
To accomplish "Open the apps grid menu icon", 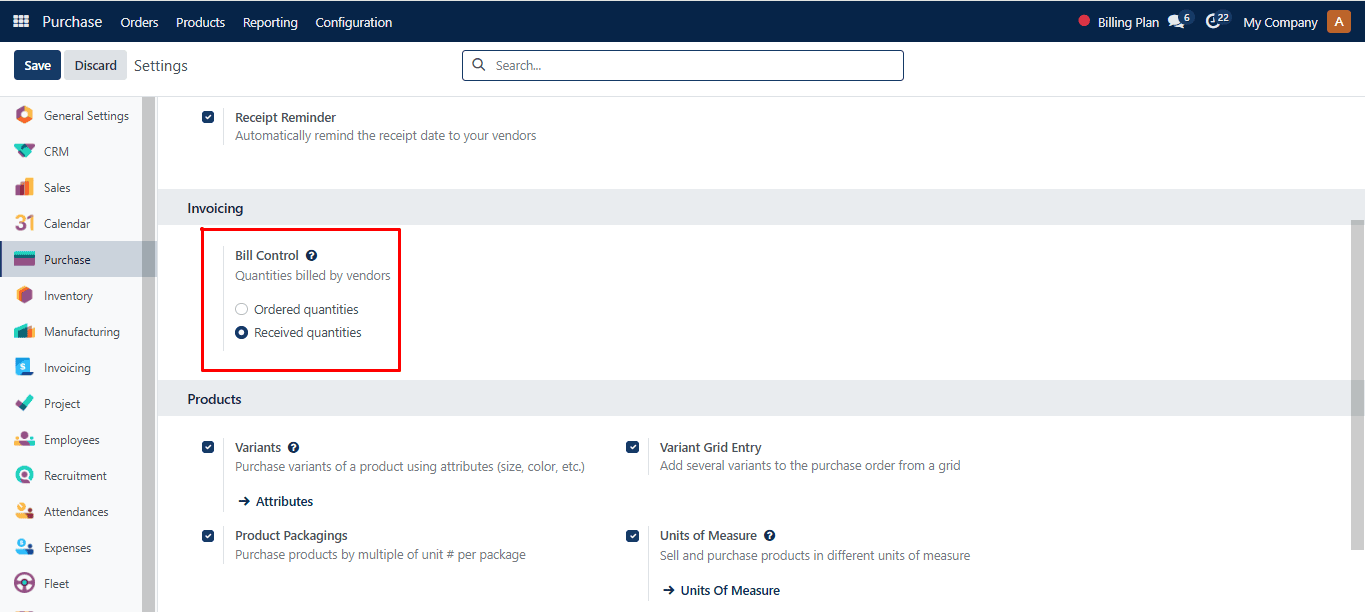I will (x=21, y=21).
